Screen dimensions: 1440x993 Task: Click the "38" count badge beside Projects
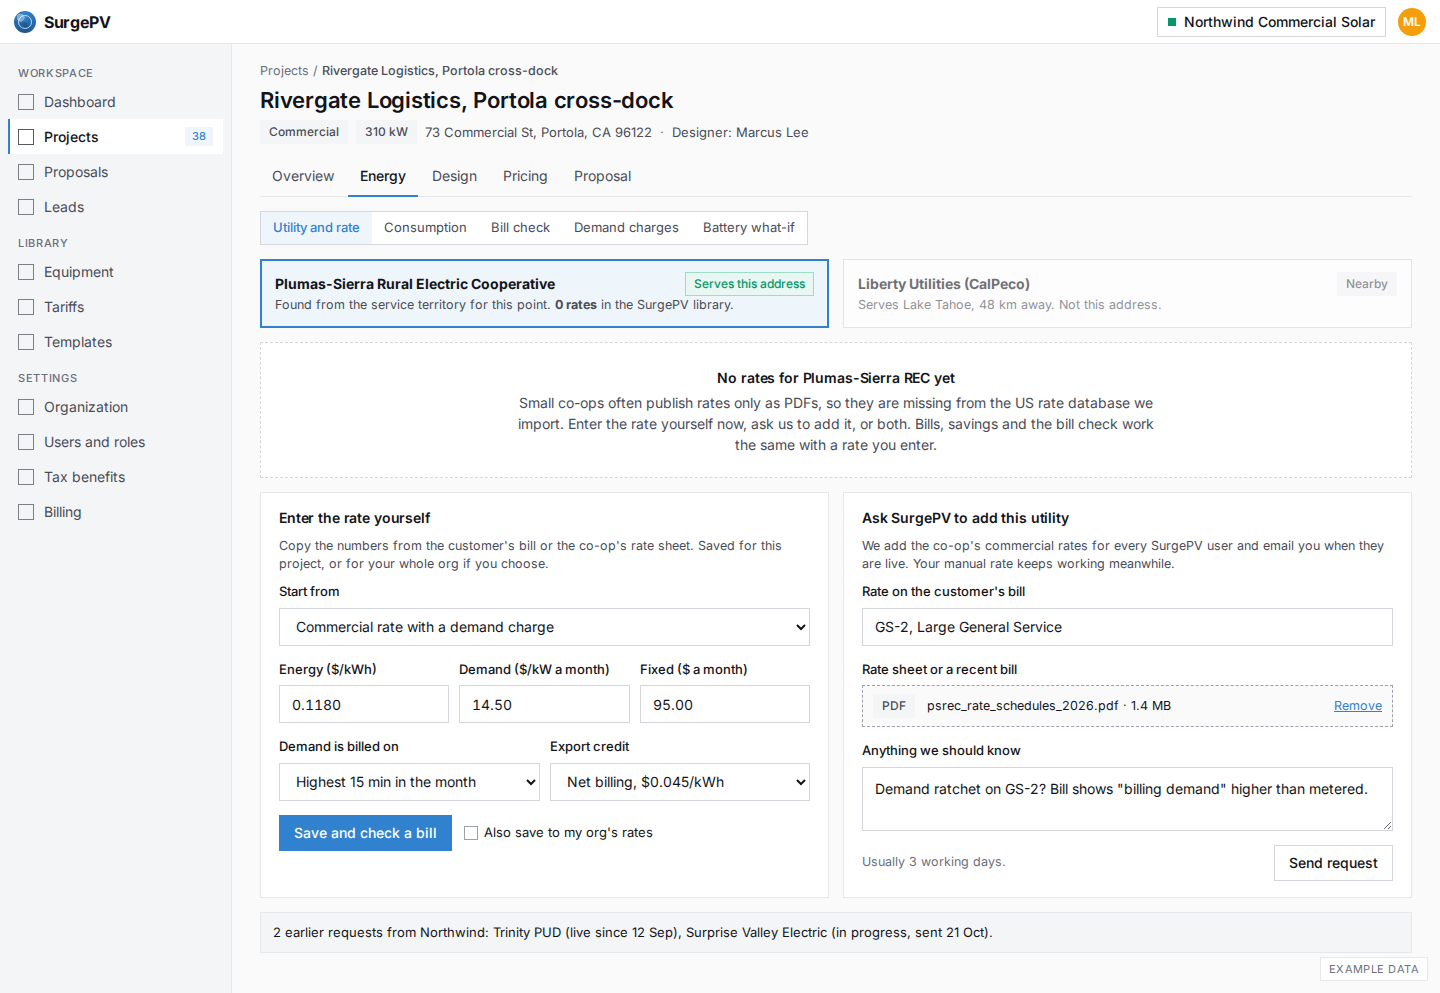[199, 137]
